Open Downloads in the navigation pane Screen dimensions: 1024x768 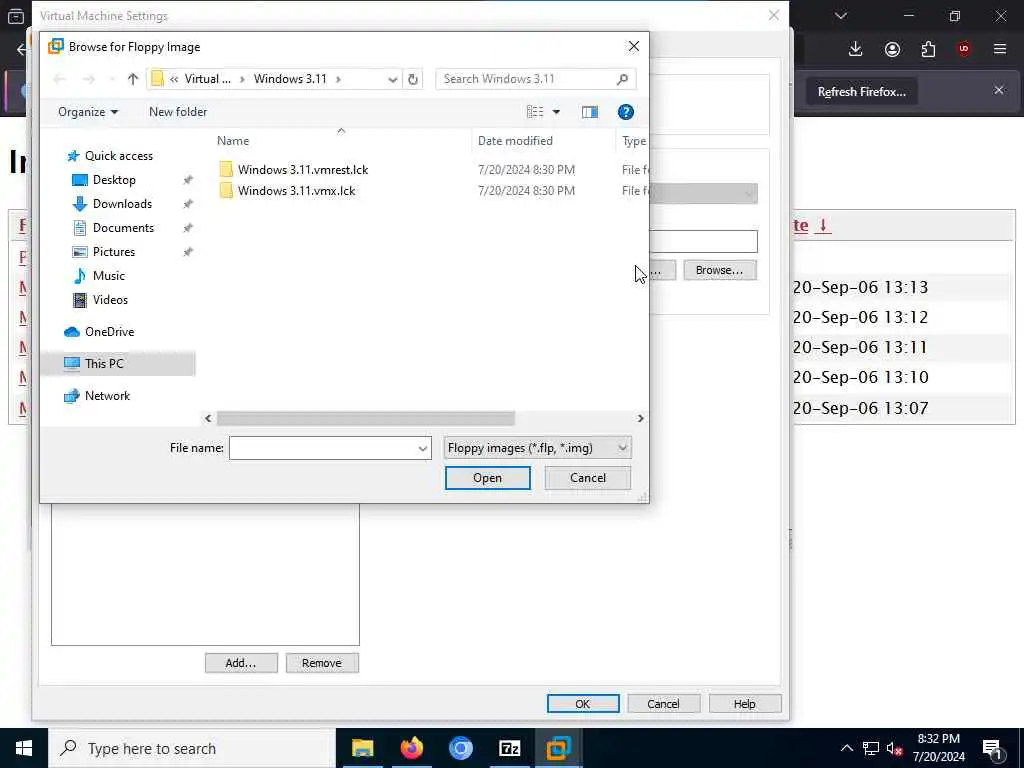[122, 204]
